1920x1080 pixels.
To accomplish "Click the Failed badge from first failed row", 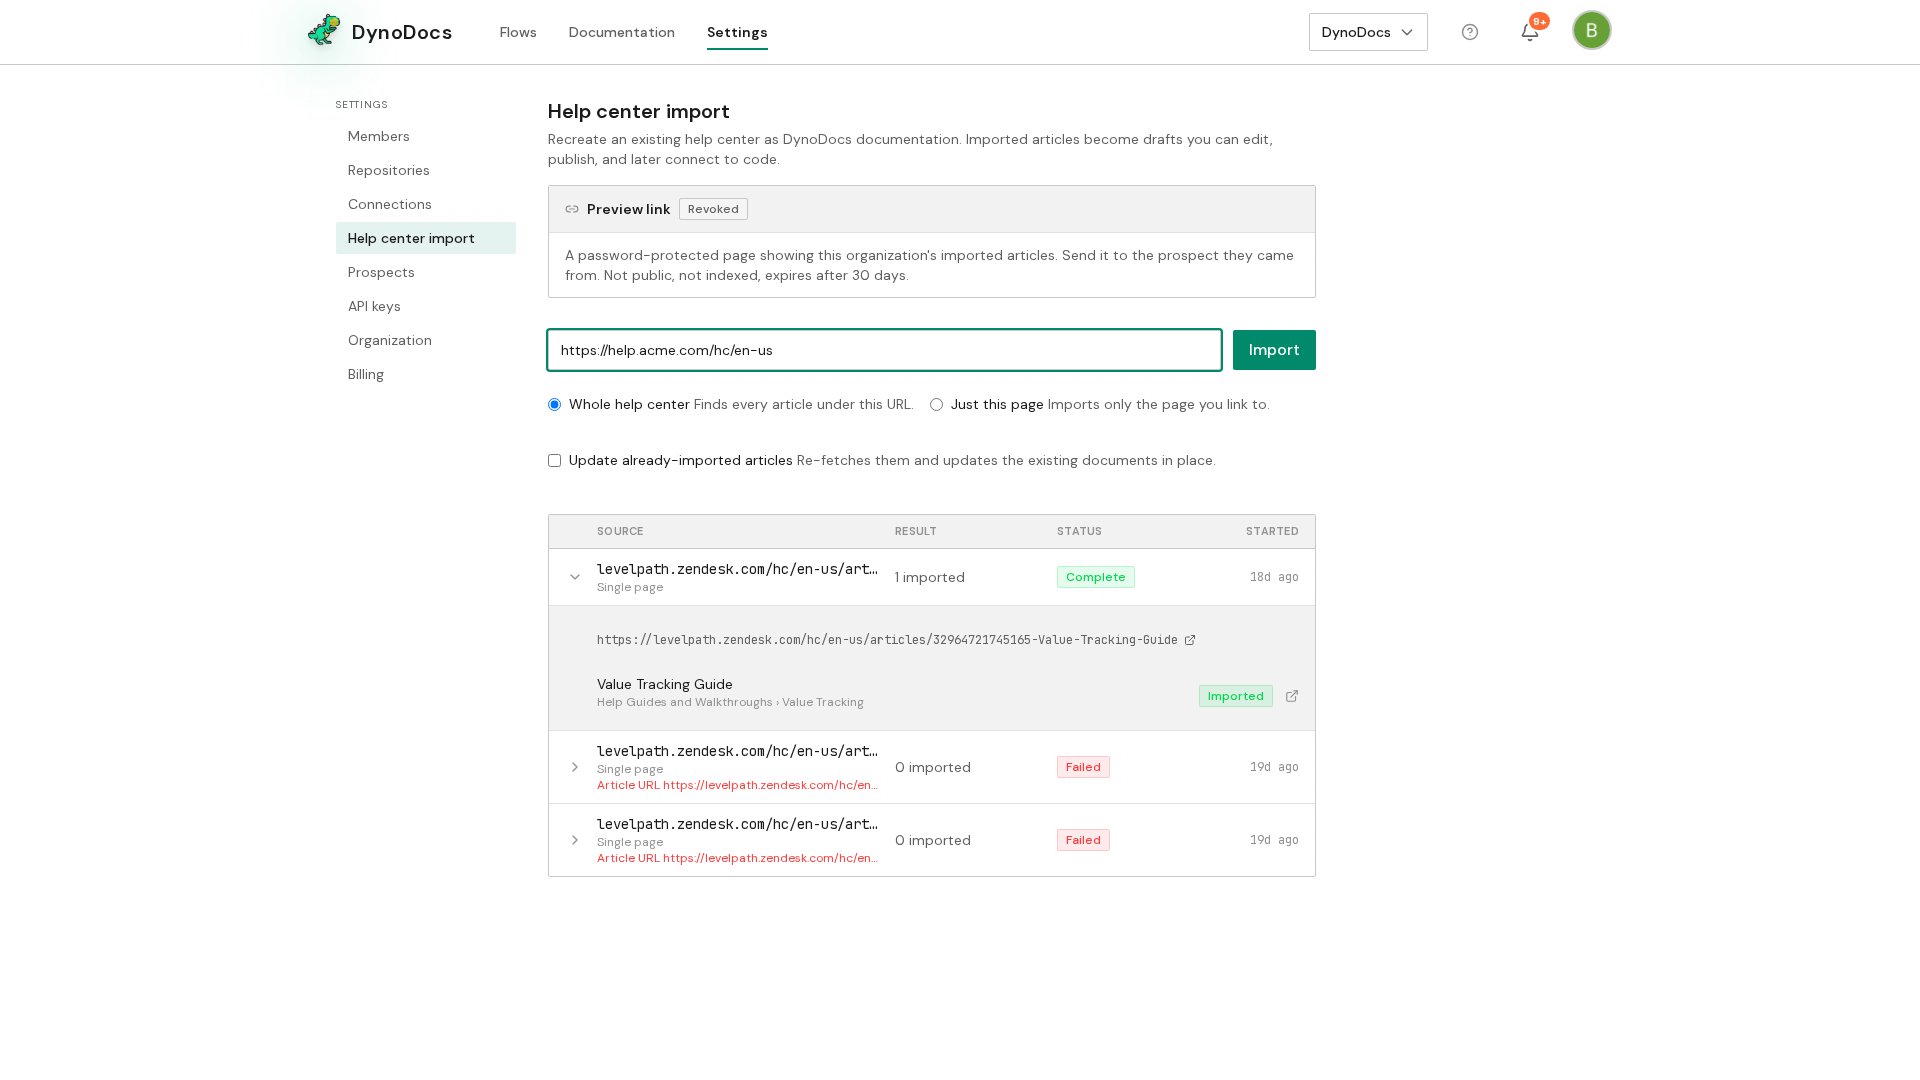I will pyautogui.click(x=1083, y=767).
